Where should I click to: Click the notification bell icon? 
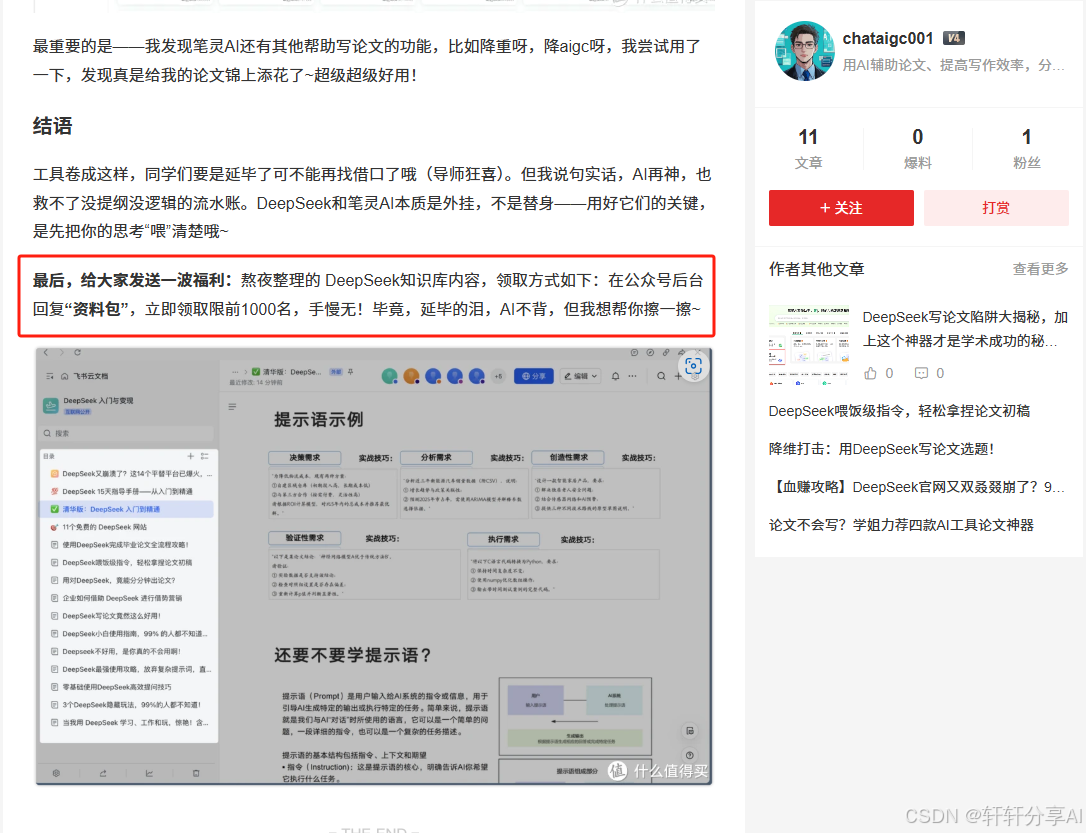(x=616, y=376)
